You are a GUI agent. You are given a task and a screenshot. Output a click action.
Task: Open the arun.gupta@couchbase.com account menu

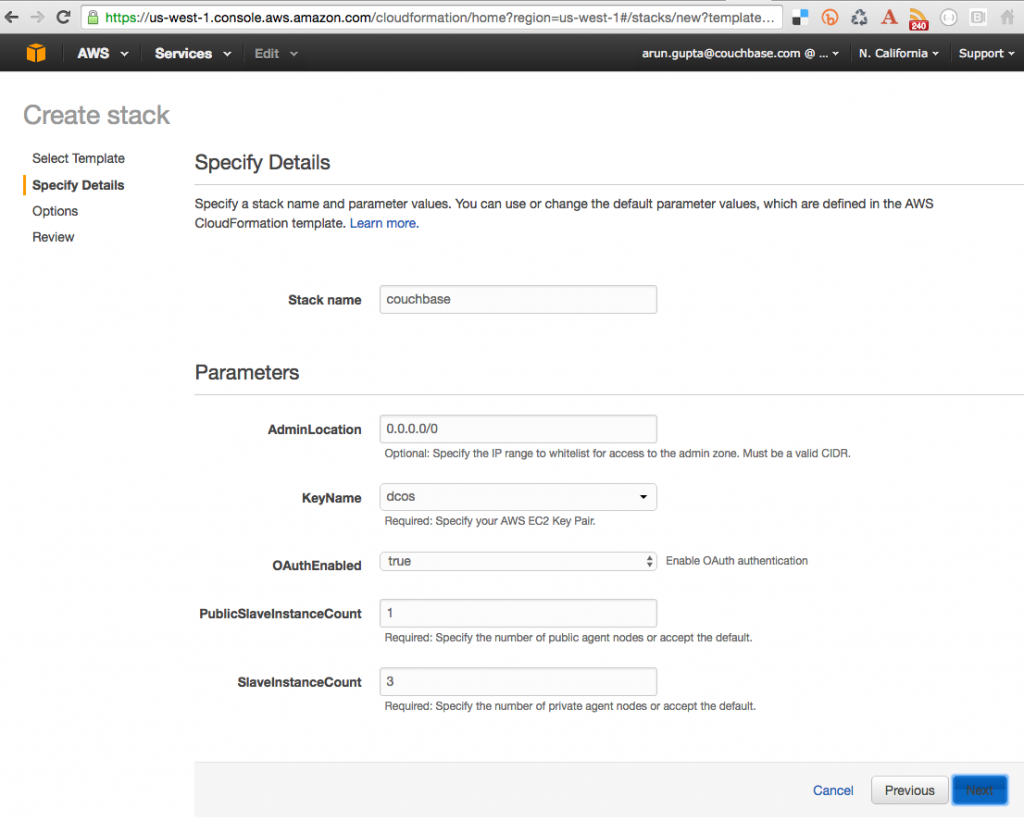pos(740,54)
